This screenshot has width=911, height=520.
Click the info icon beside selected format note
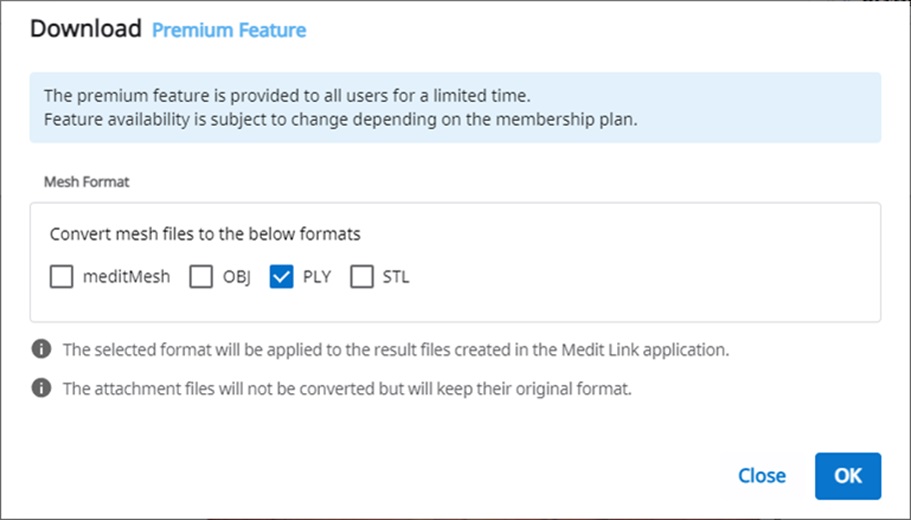pyautogui.click(x=41, y=349)
